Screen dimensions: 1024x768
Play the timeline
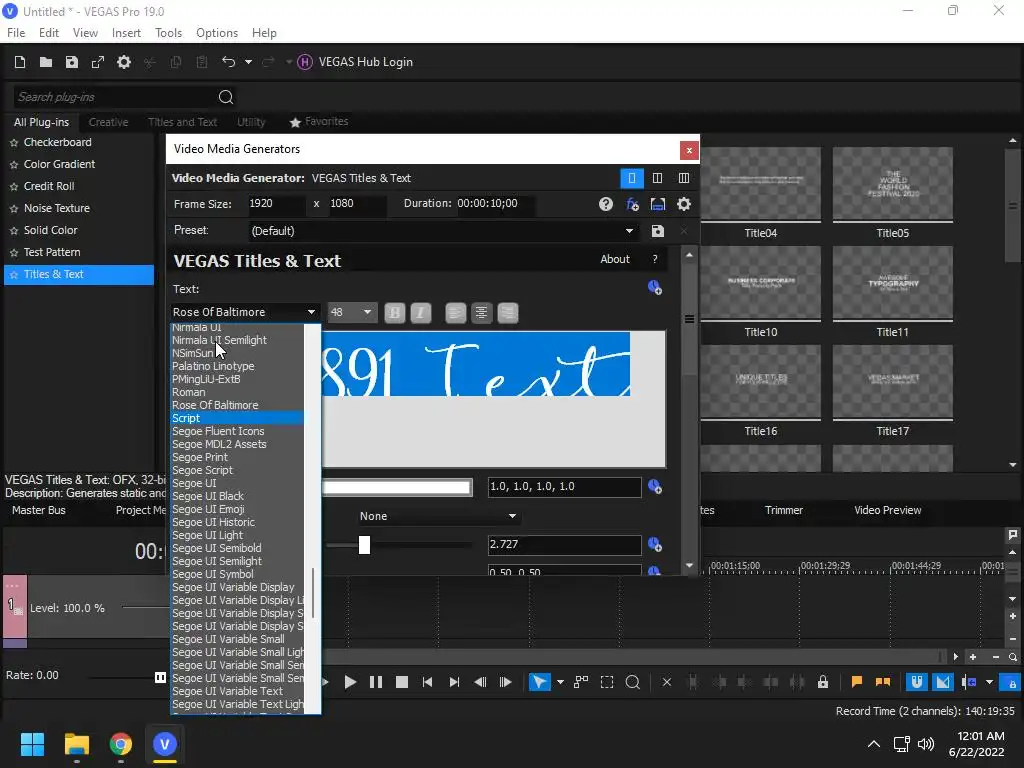350,682
